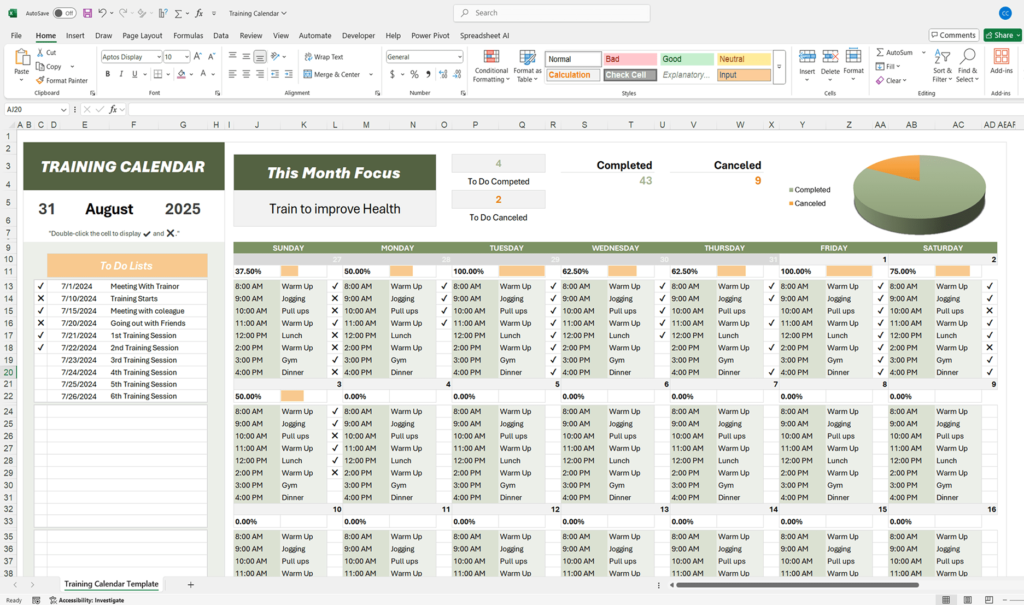The image size is (1024, 605).
Task: Apply the Good cell style swatch
Action: coord(686,59)
